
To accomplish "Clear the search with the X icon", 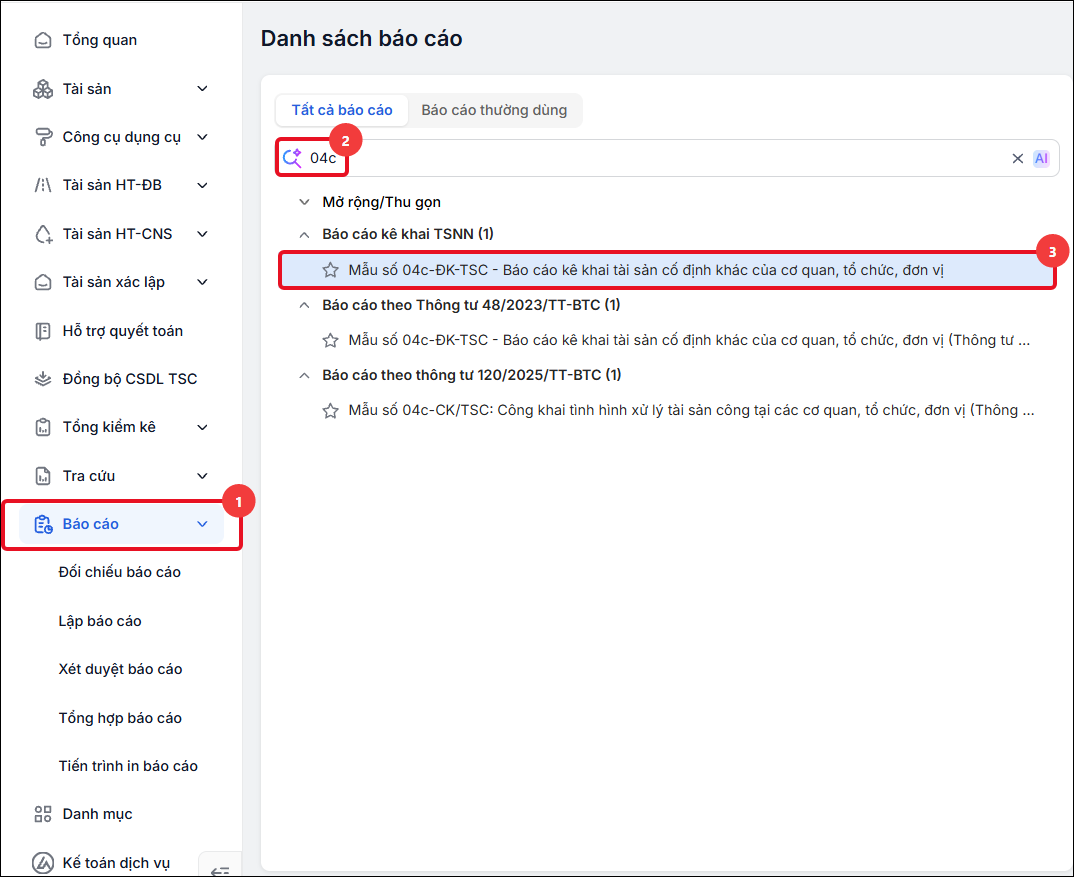I will tap(1018, 158).
